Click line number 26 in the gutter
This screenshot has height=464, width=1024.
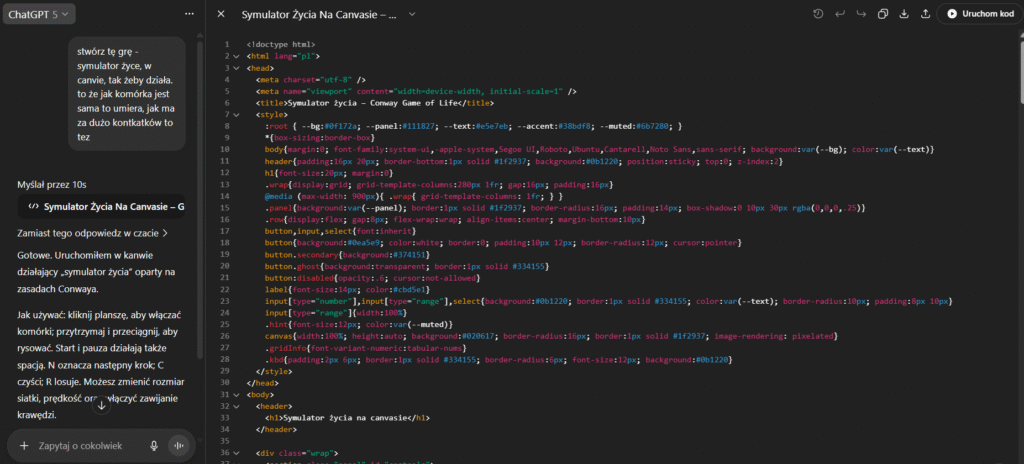[x=226, y=336]
